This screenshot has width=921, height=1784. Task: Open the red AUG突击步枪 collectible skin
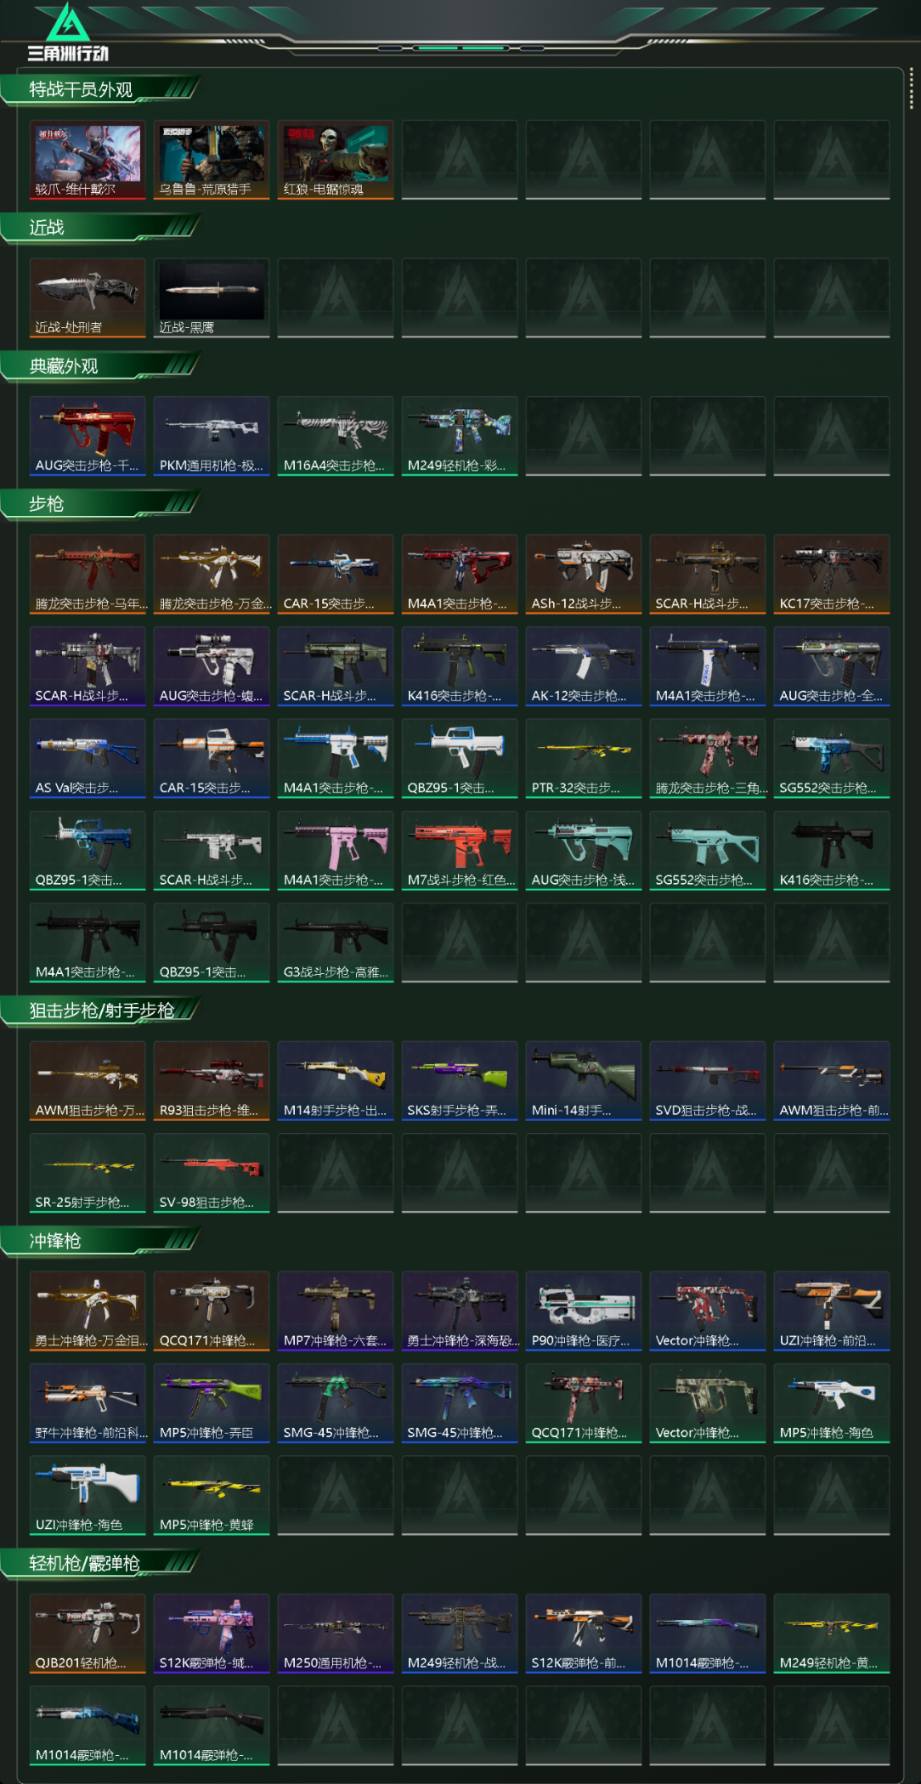click(87, 436)
